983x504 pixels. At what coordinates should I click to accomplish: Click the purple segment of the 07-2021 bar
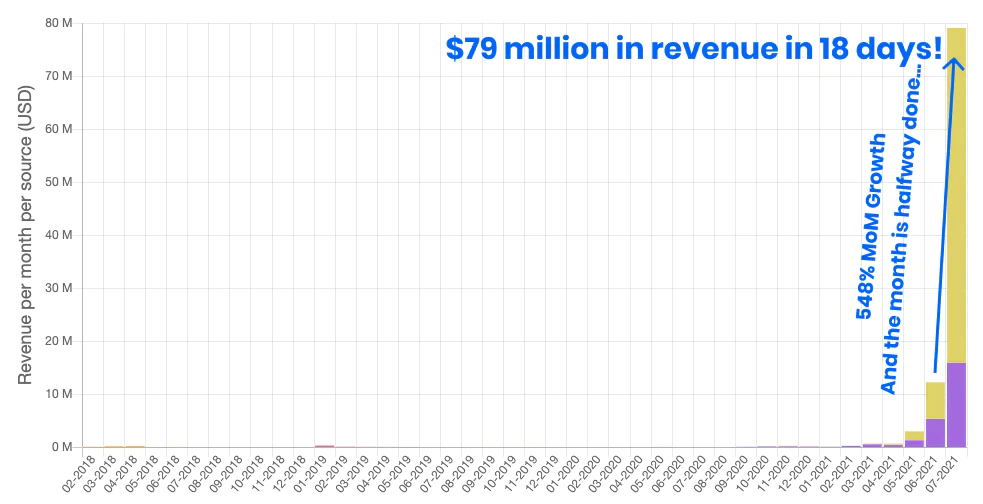[x=956, y=405]
